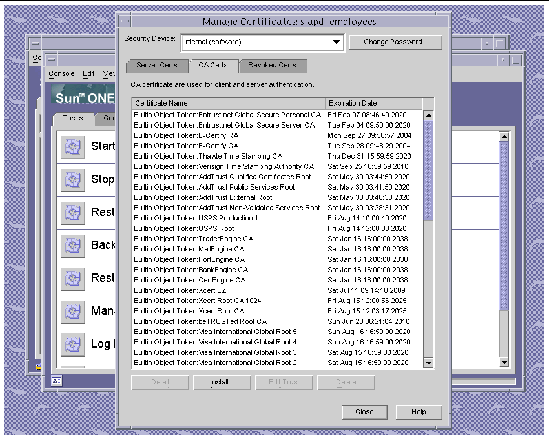Click the Thawte row's Thu Dec 31 expiration date

point(369,156)
